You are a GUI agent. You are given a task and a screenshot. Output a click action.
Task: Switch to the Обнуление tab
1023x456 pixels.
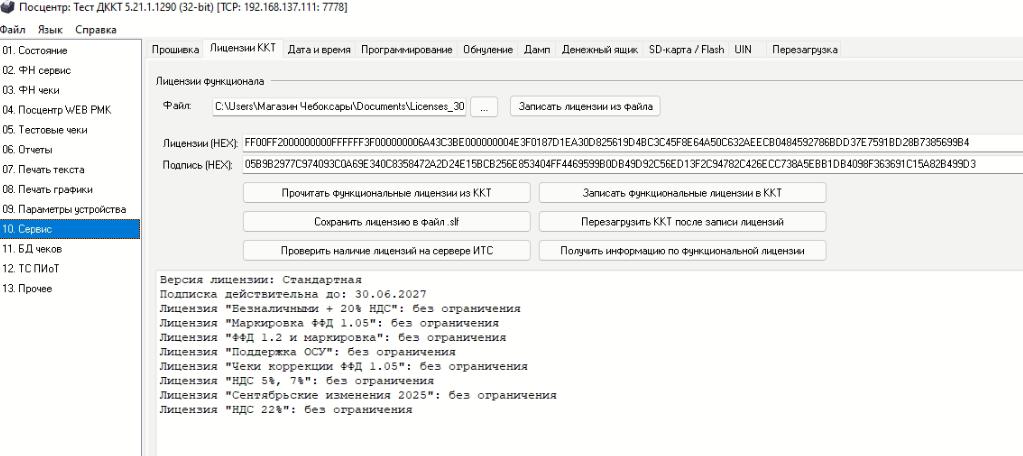[488, 50]
